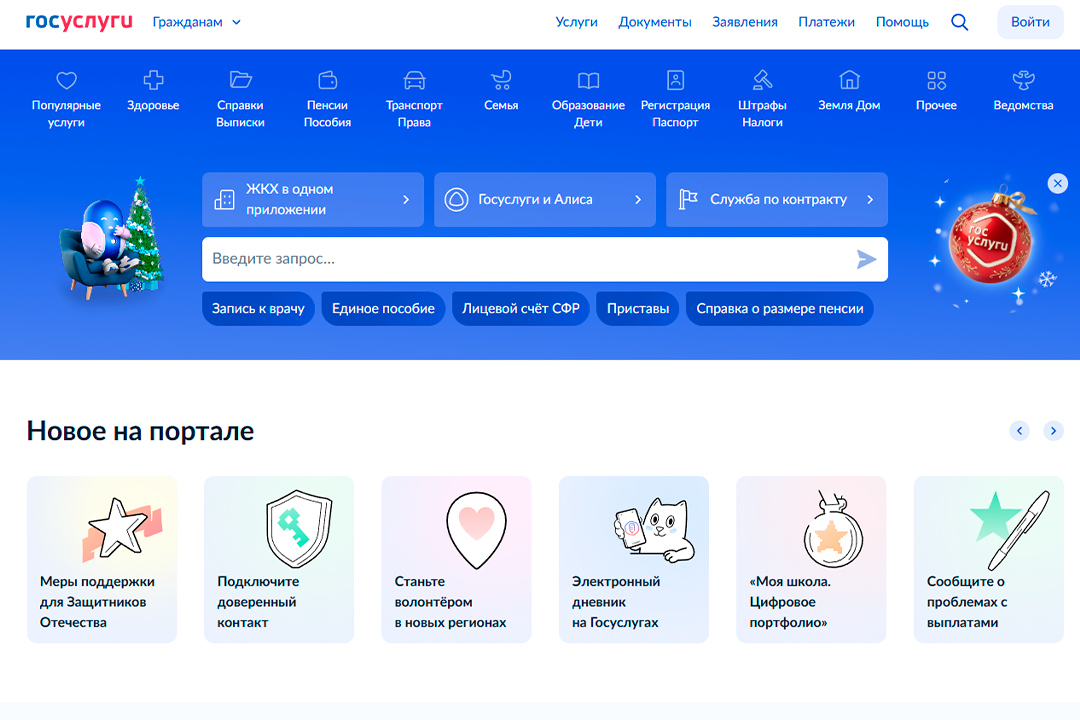The image size is (1080, 720).
Task: Show previous Новое на портале cards
Action: [x=1019, y=431]
